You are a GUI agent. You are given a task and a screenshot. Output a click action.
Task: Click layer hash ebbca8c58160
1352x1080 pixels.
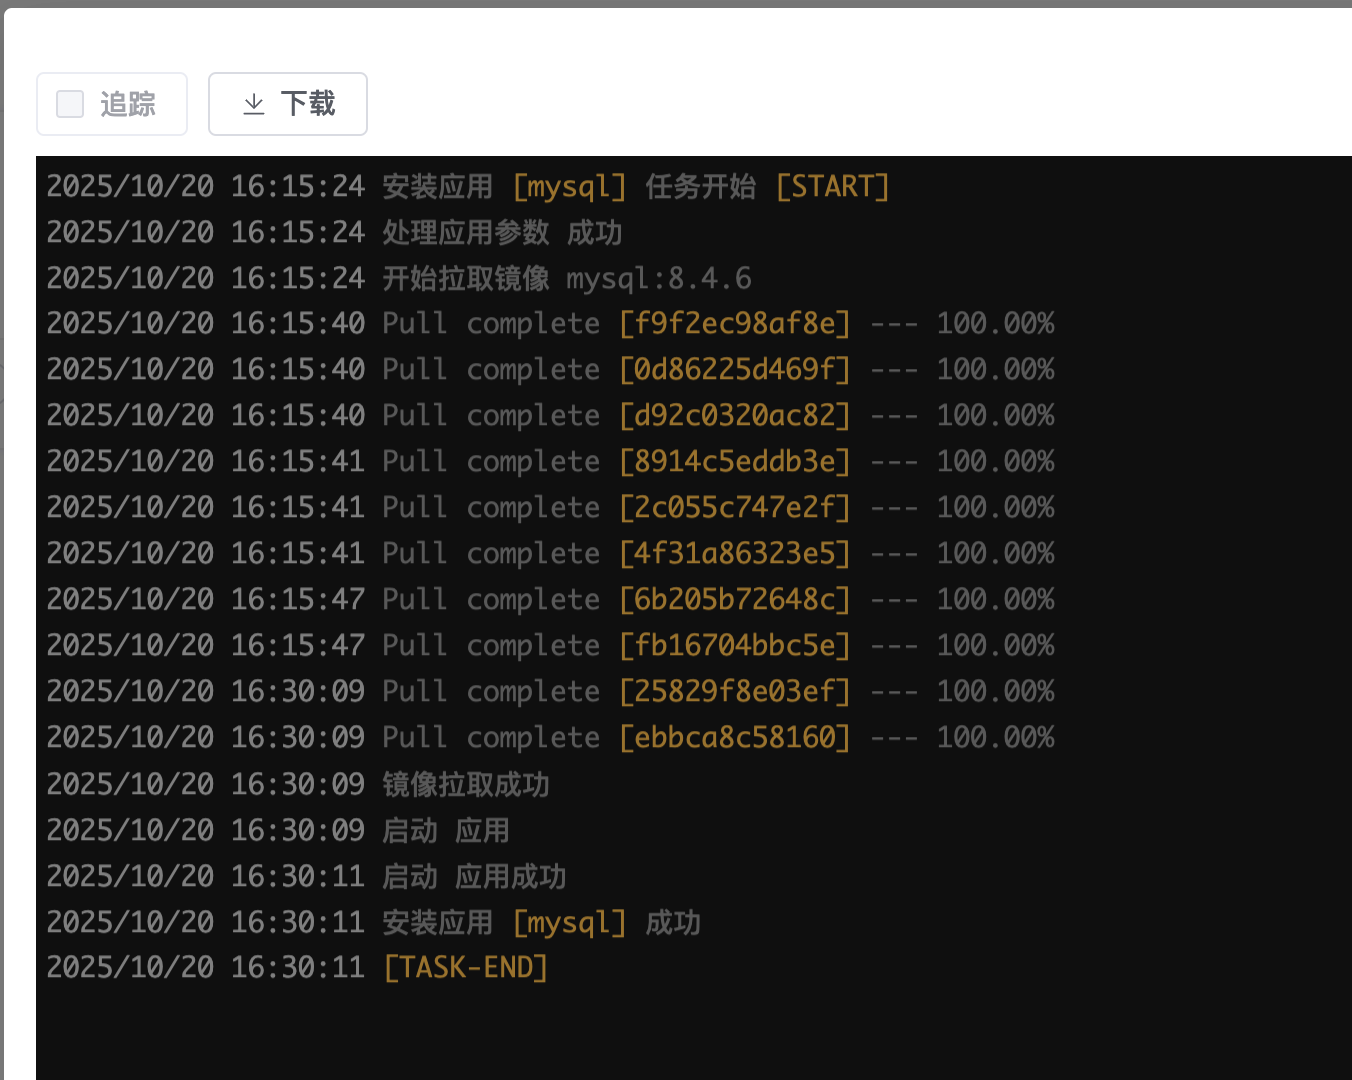coord(735,738)
